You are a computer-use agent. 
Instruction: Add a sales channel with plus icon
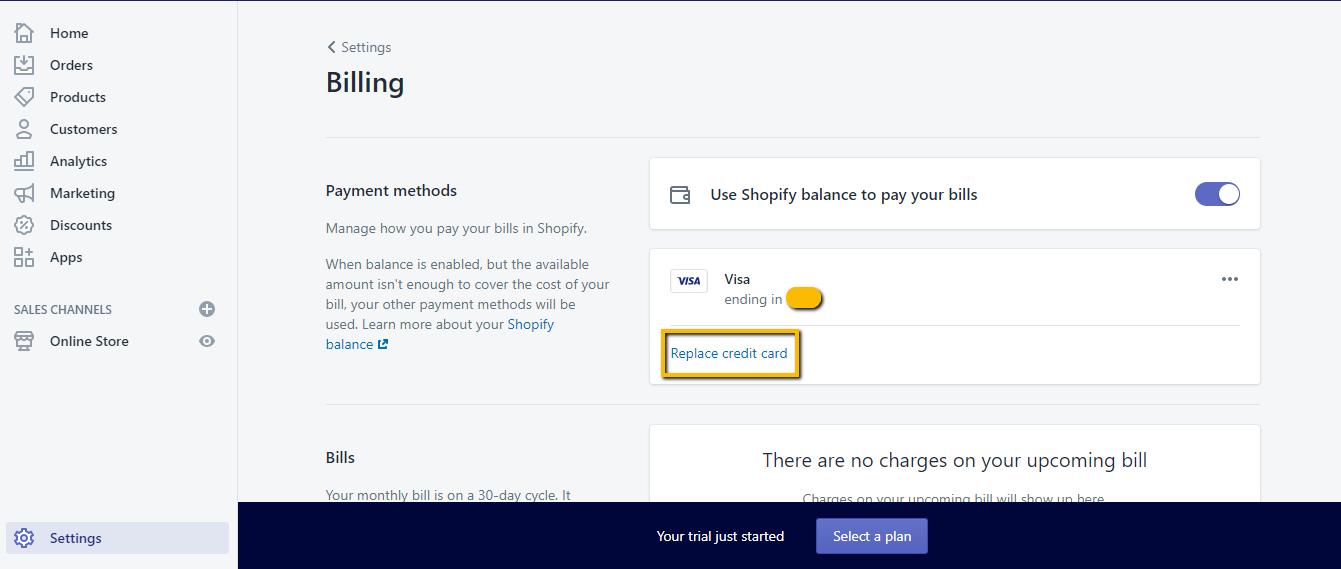point(207,309)
